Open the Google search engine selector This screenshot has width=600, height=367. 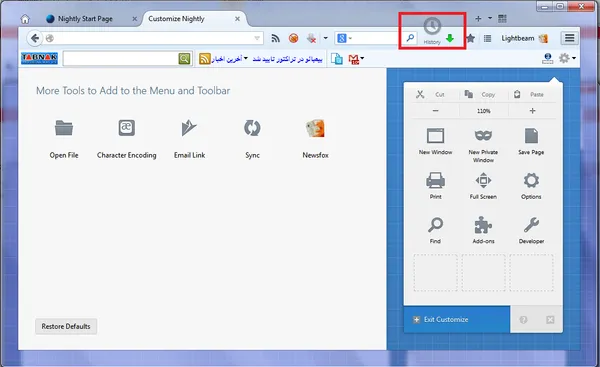click(x=344, y=38)
